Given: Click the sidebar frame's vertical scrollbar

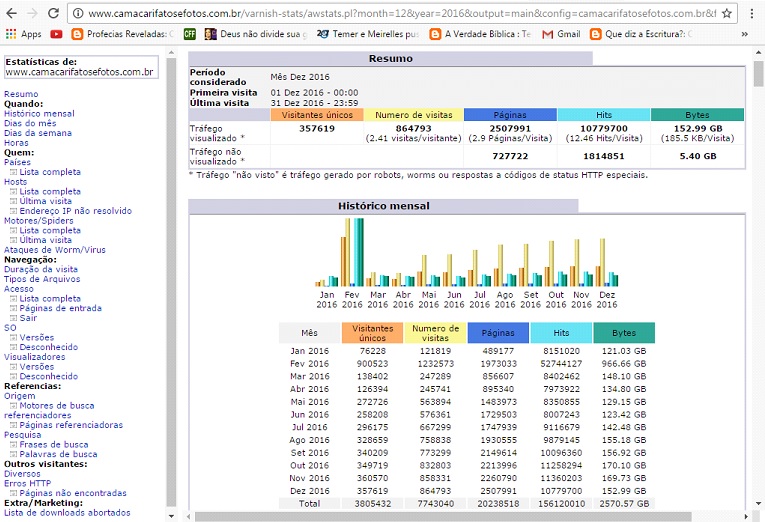Looking at the screenshot, I should [x=171, y=280].
